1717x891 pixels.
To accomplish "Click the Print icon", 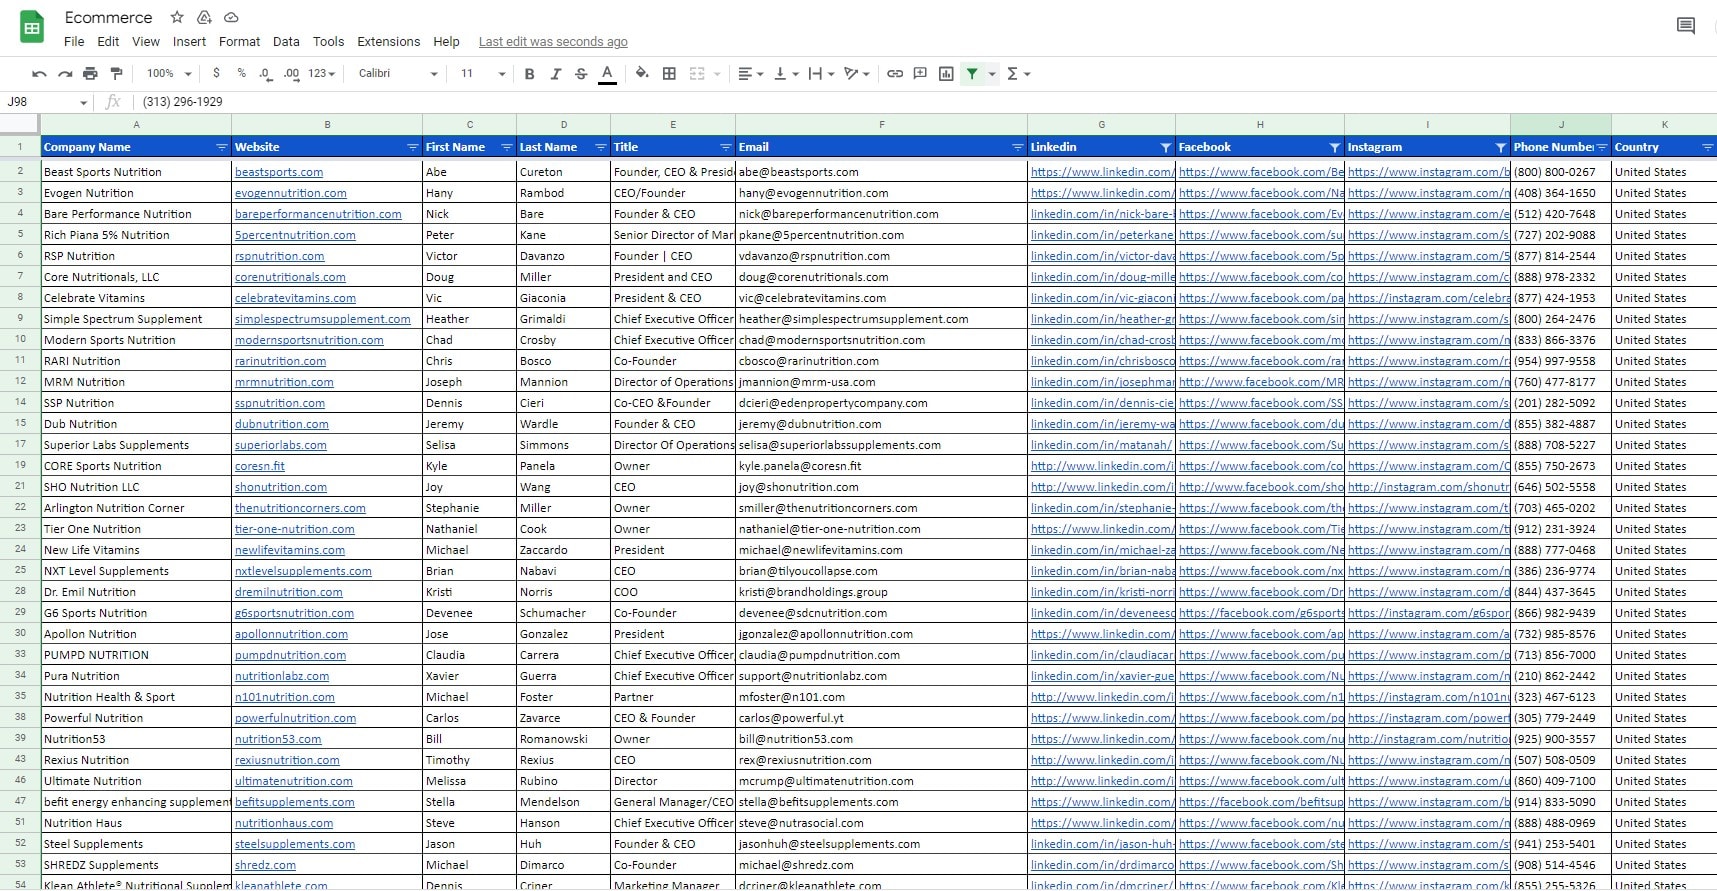I will (91, 73).
